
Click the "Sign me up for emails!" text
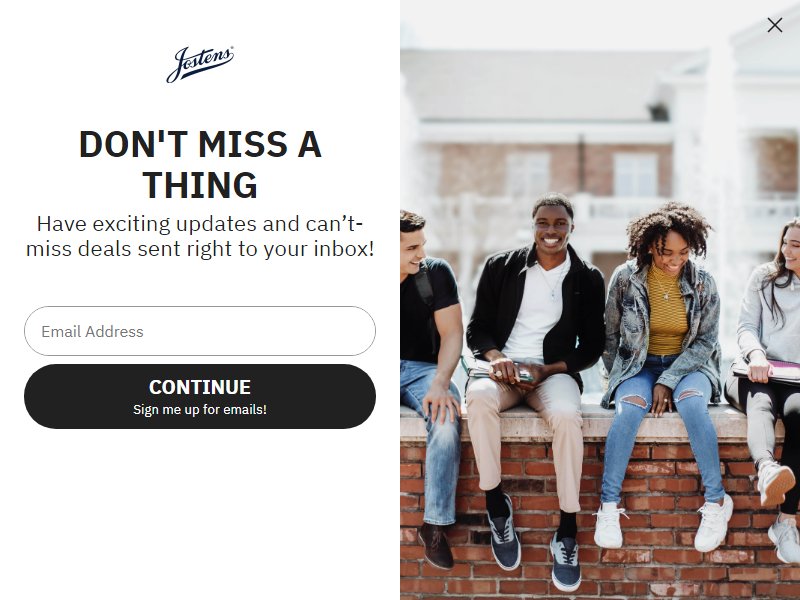(200, 410)
